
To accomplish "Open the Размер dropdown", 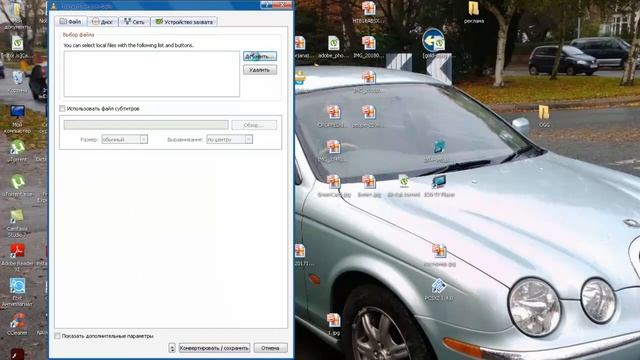I will coord(124,140).
